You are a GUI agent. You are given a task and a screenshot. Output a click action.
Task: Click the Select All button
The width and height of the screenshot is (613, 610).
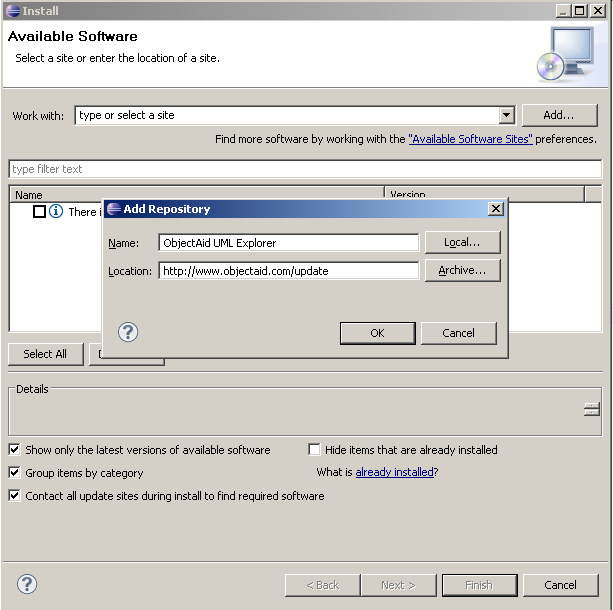tap(45, 354)
